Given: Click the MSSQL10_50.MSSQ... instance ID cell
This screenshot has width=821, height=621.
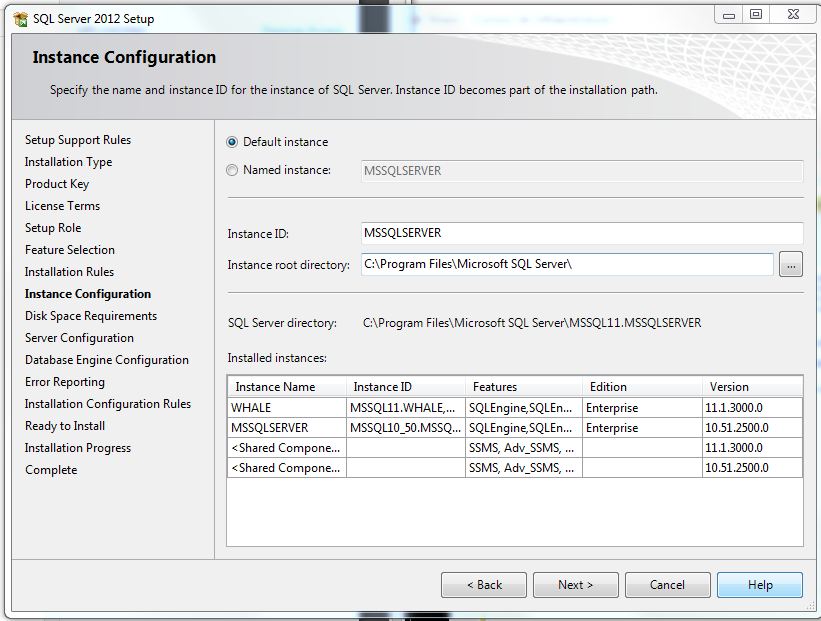Looking at the screenshot, I should coord(406,427).
